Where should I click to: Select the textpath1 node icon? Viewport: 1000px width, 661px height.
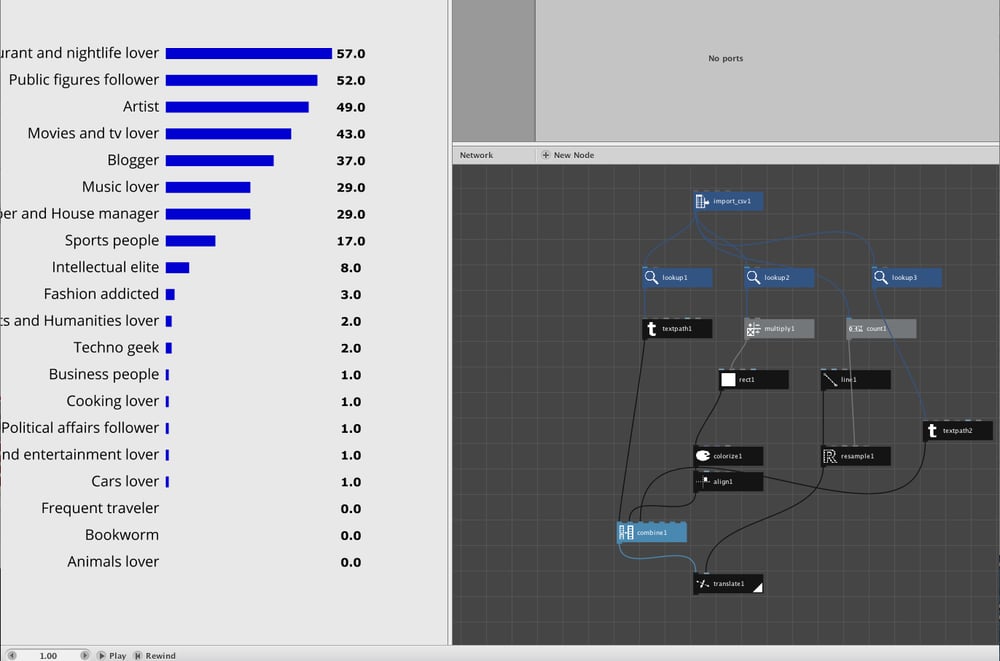tap(651, 329)
